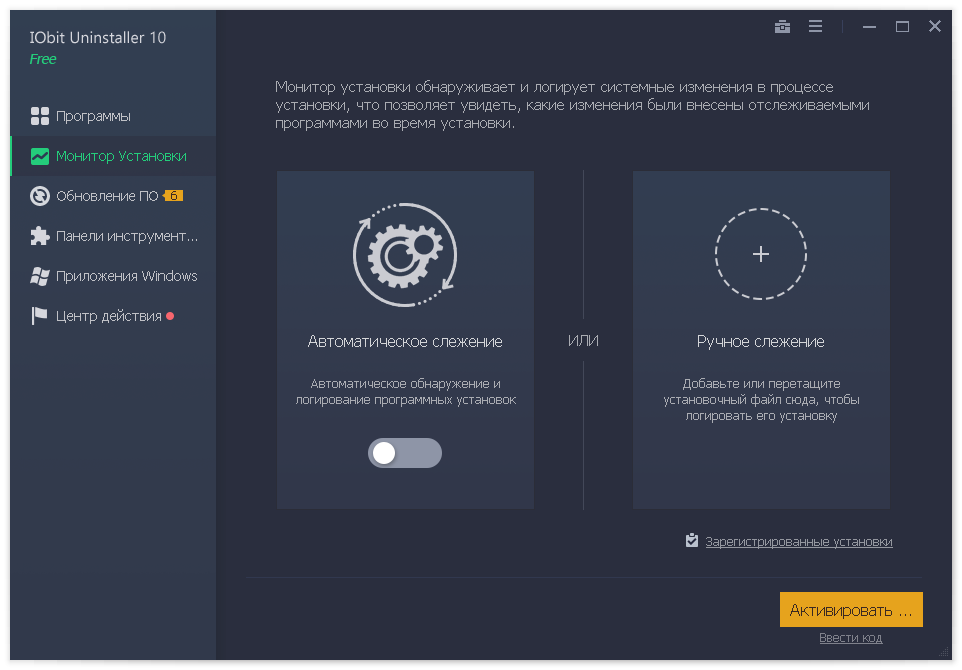Enable the Автоматическое слежение toggle switch
Image resolution: width=962 pixels, height=670 pixels.
[x=405, y=453]
